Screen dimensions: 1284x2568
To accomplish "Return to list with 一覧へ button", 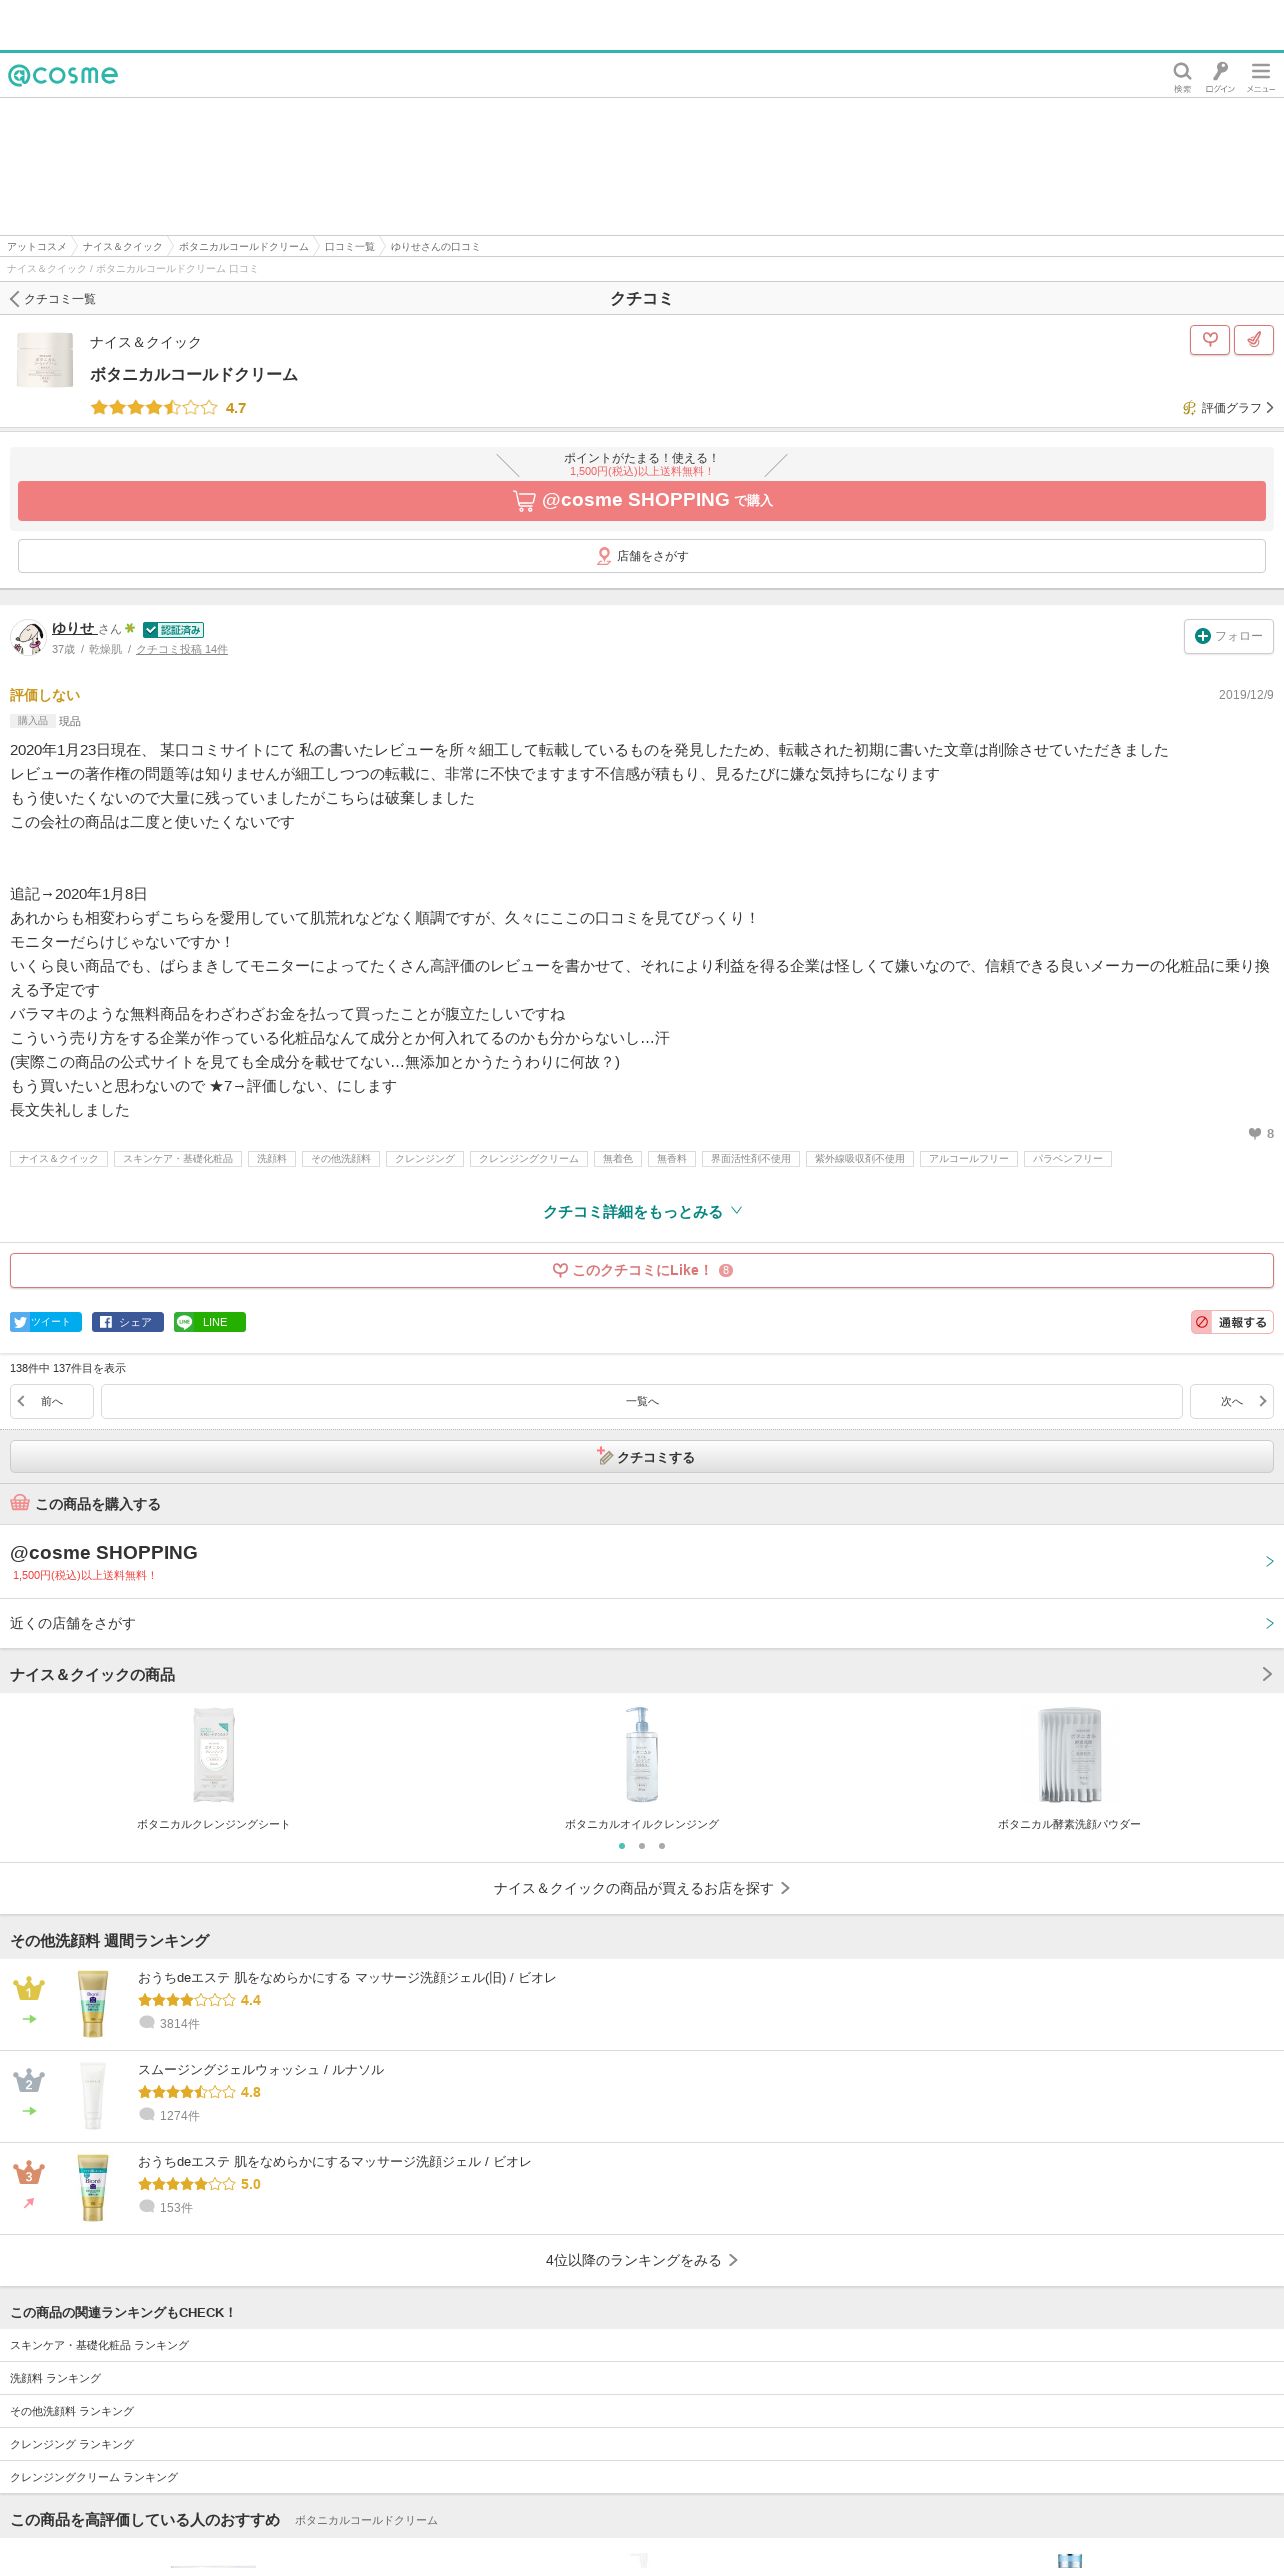I will coord(642,1401).
